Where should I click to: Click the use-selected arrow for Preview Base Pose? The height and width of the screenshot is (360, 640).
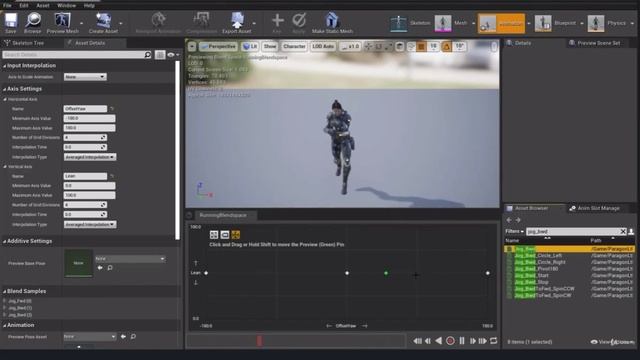pyautogui.click(x=100, y=268)
